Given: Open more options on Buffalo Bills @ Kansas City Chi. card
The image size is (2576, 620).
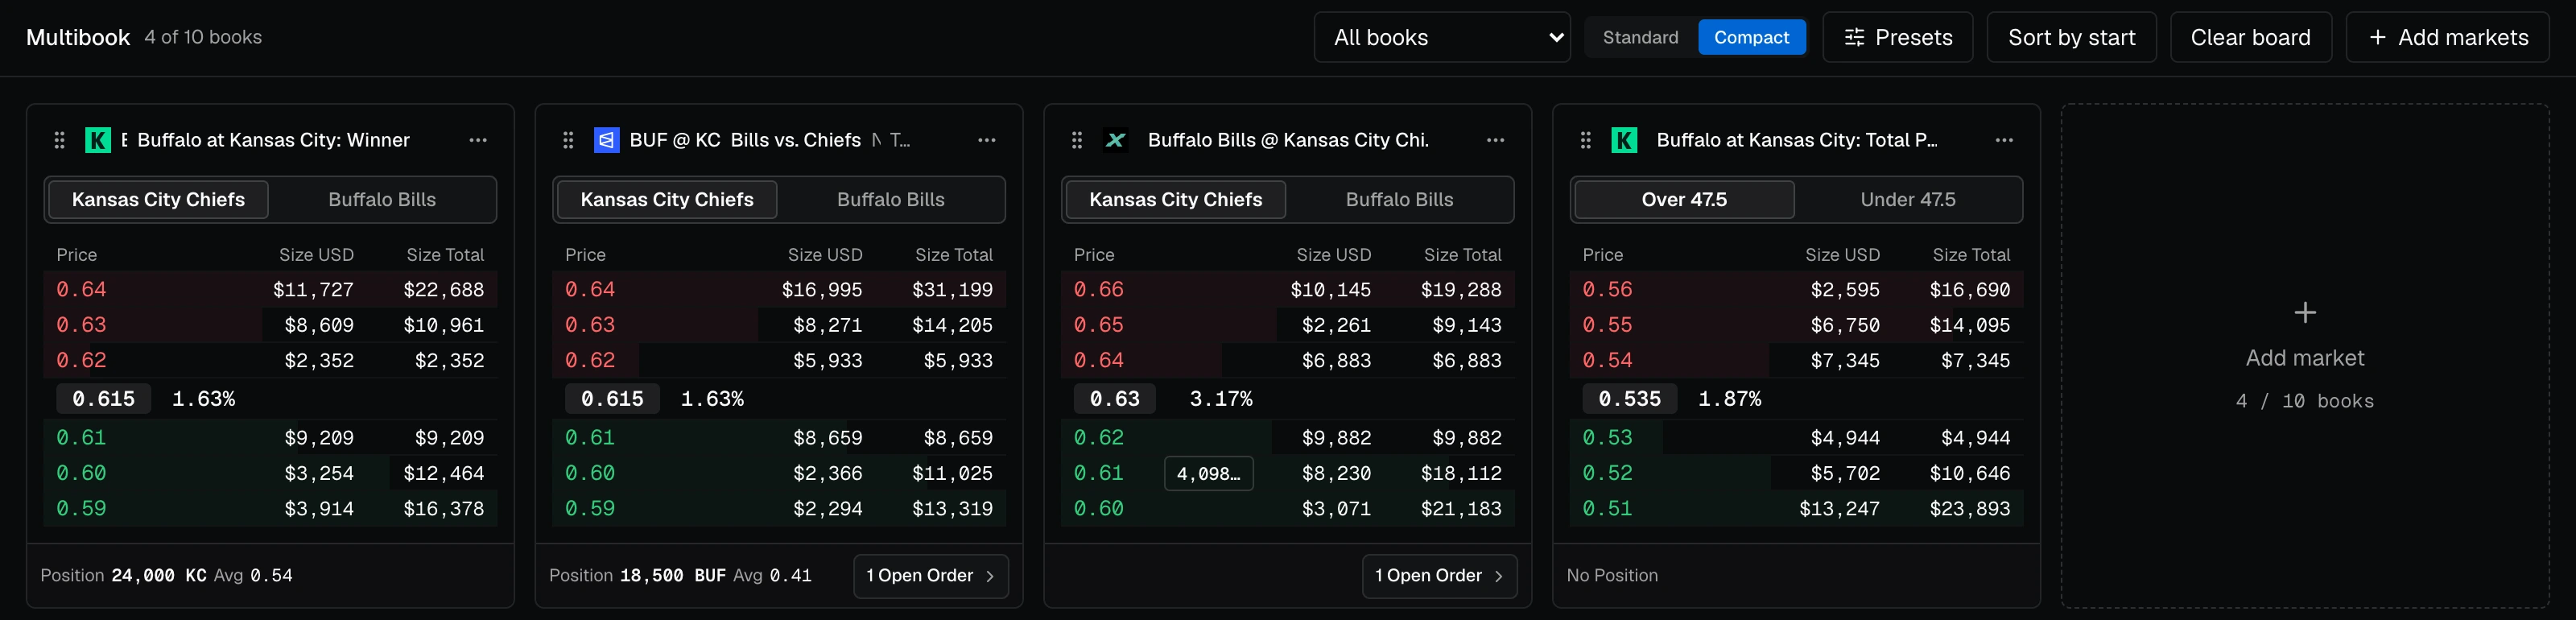Looking at the screenshot, I should (x=1496, y=140).
